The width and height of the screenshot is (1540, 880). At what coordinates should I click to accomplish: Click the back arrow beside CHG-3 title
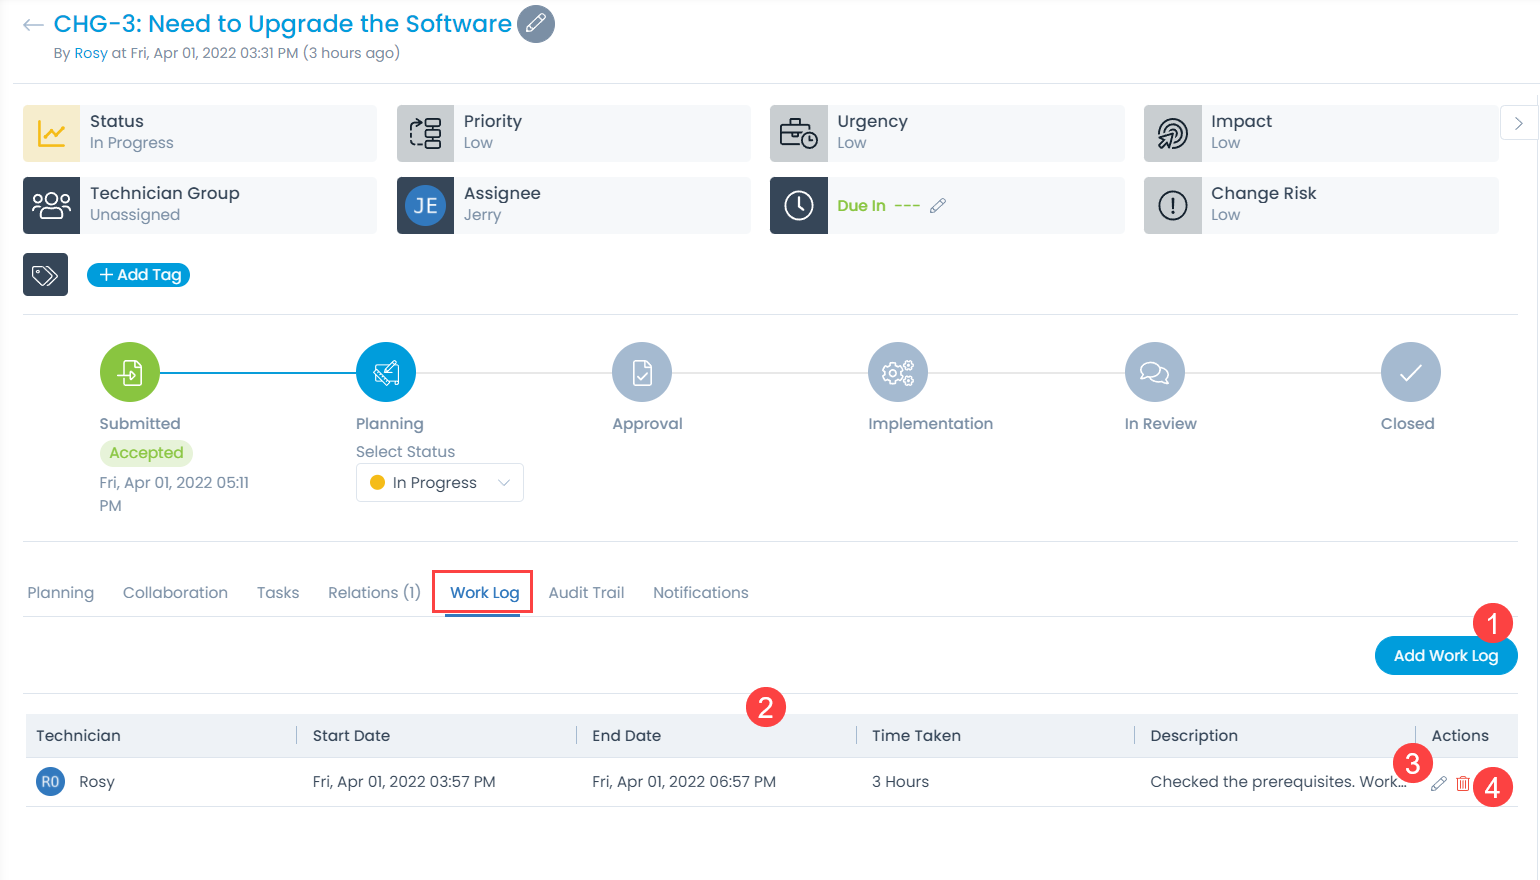coord(33,25)
